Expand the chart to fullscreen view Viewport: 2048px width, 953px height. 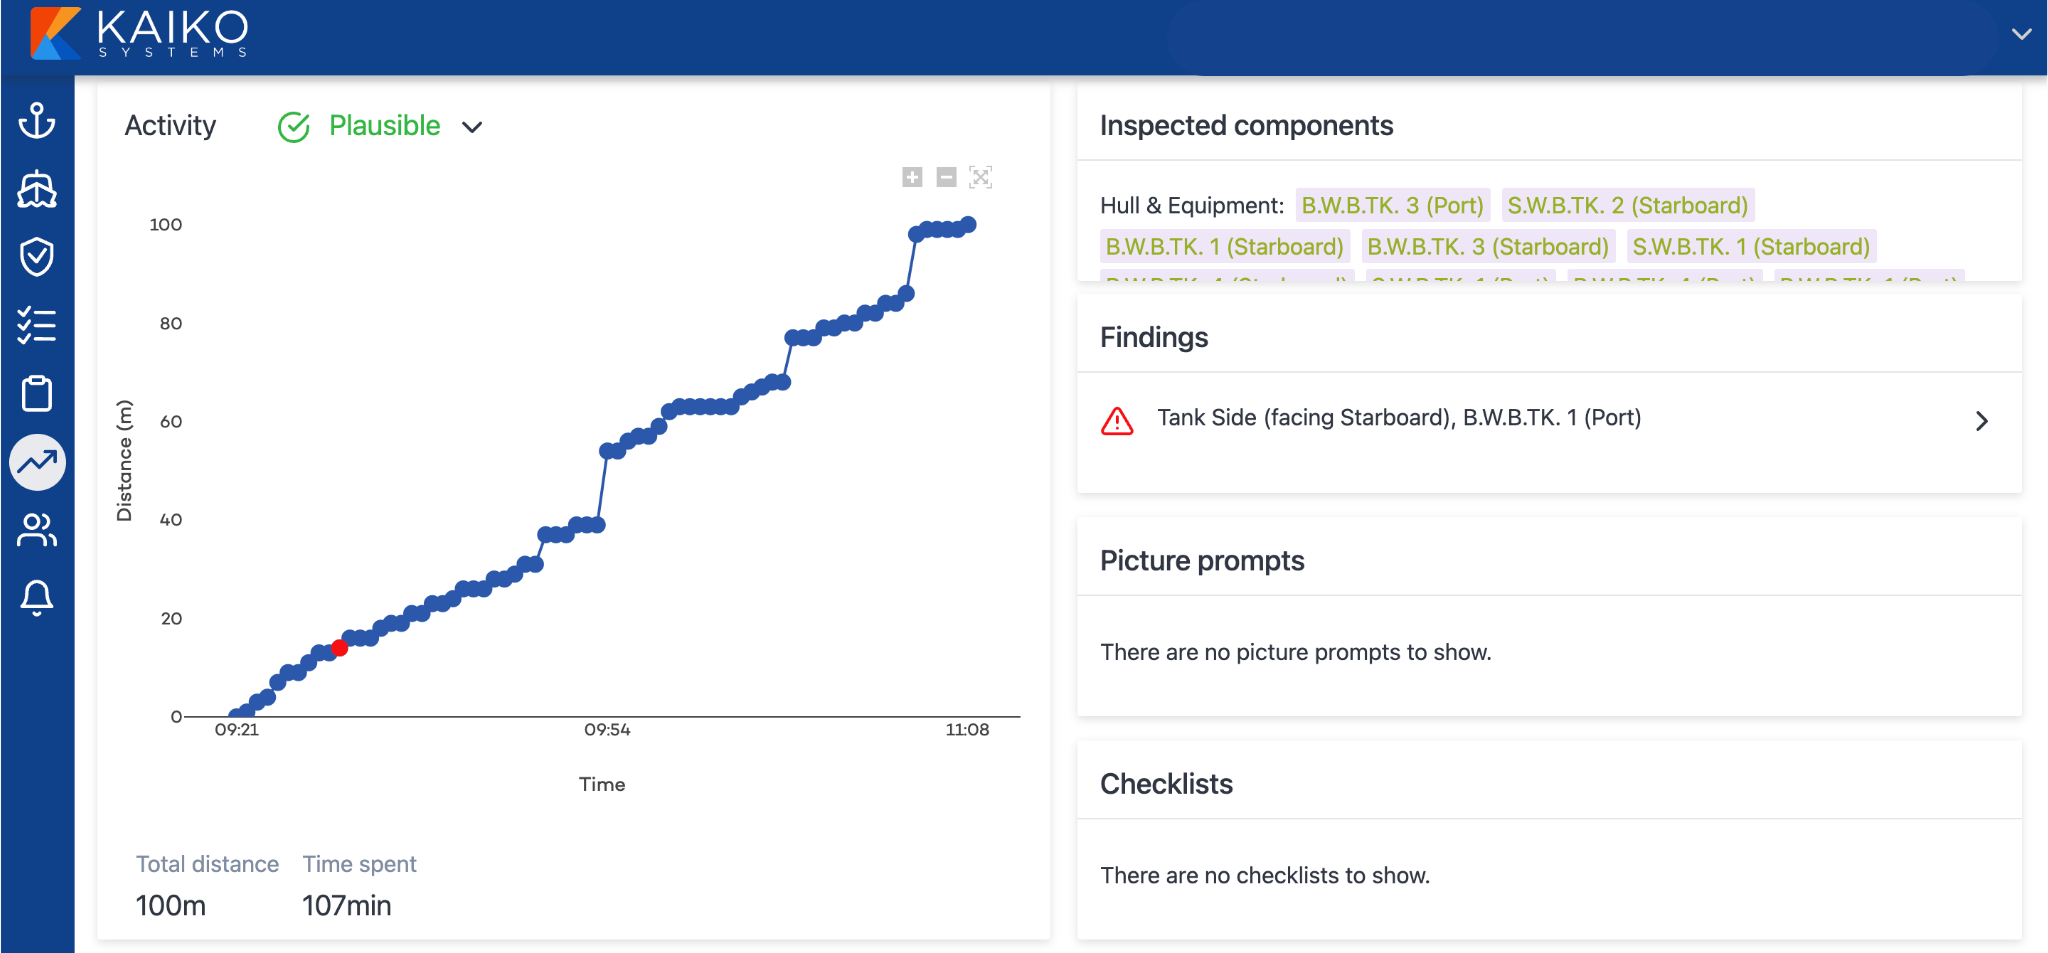point(981,176)
